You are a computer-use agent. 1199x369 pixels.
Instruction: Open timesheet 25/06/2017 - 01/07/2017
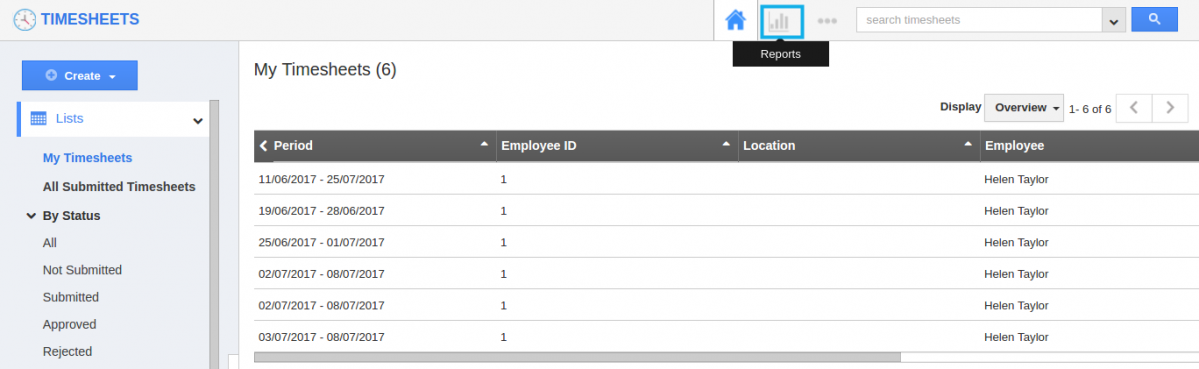[x=321, y=242]
